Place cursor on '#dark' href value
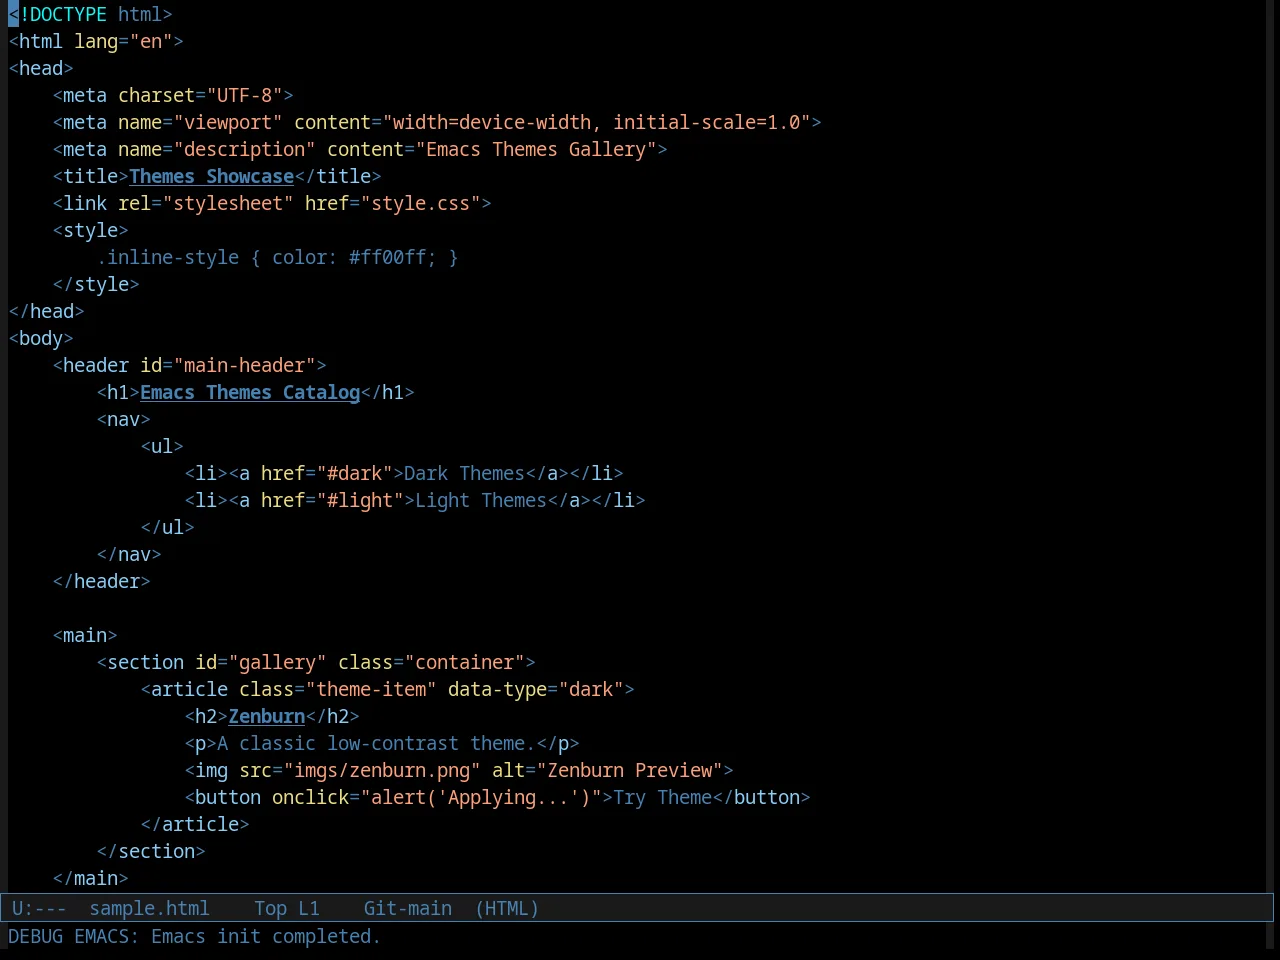Image resolution: width=1280 pixels, height=960 pixels. point(354,473)
